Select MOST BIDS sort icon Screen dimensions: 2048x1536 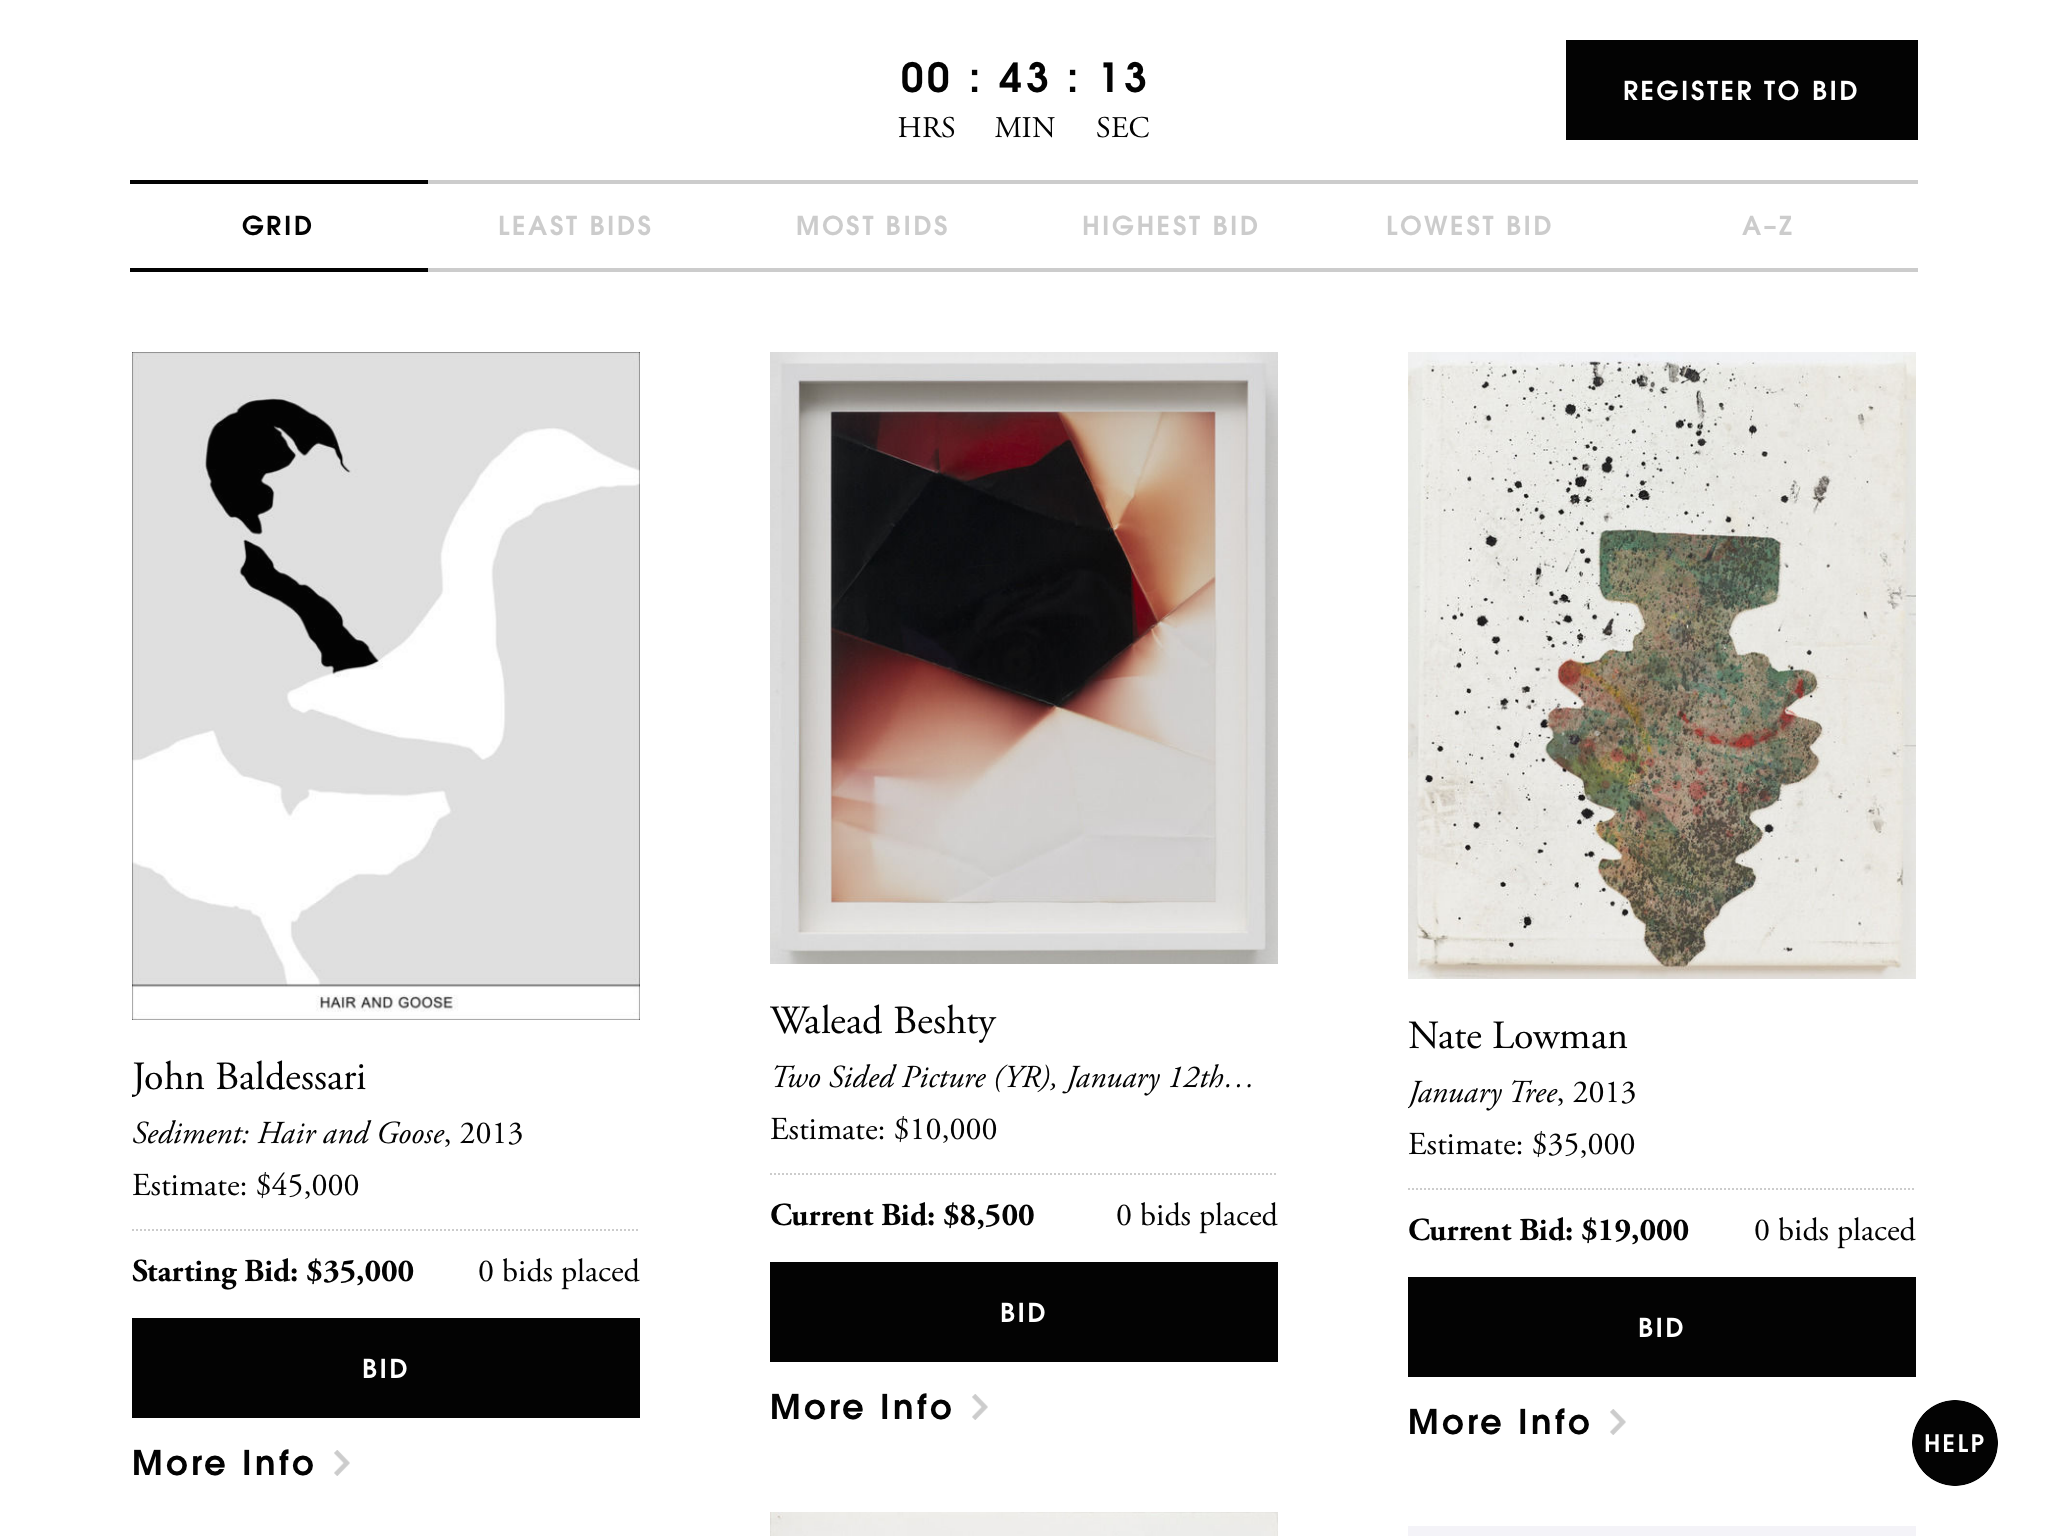[872, 226]
